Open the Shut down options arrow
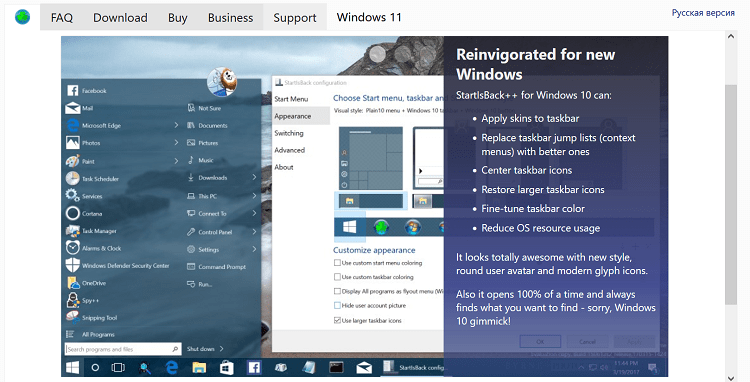The height and width of the screenshot is (382, 750). click(221, 349)
